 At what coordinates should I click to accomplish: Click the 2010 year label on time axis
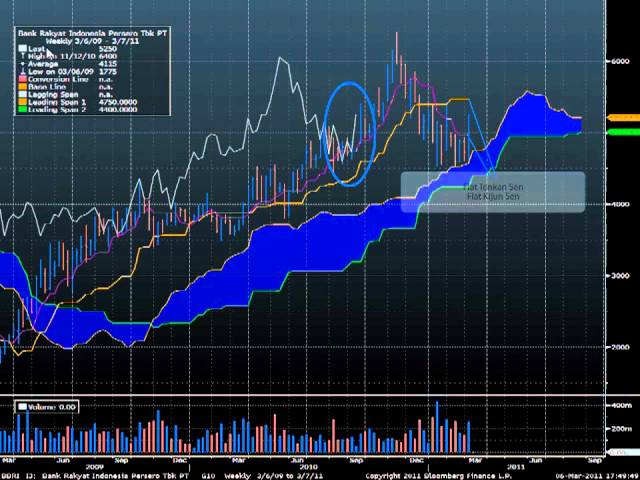click(309, 467)
